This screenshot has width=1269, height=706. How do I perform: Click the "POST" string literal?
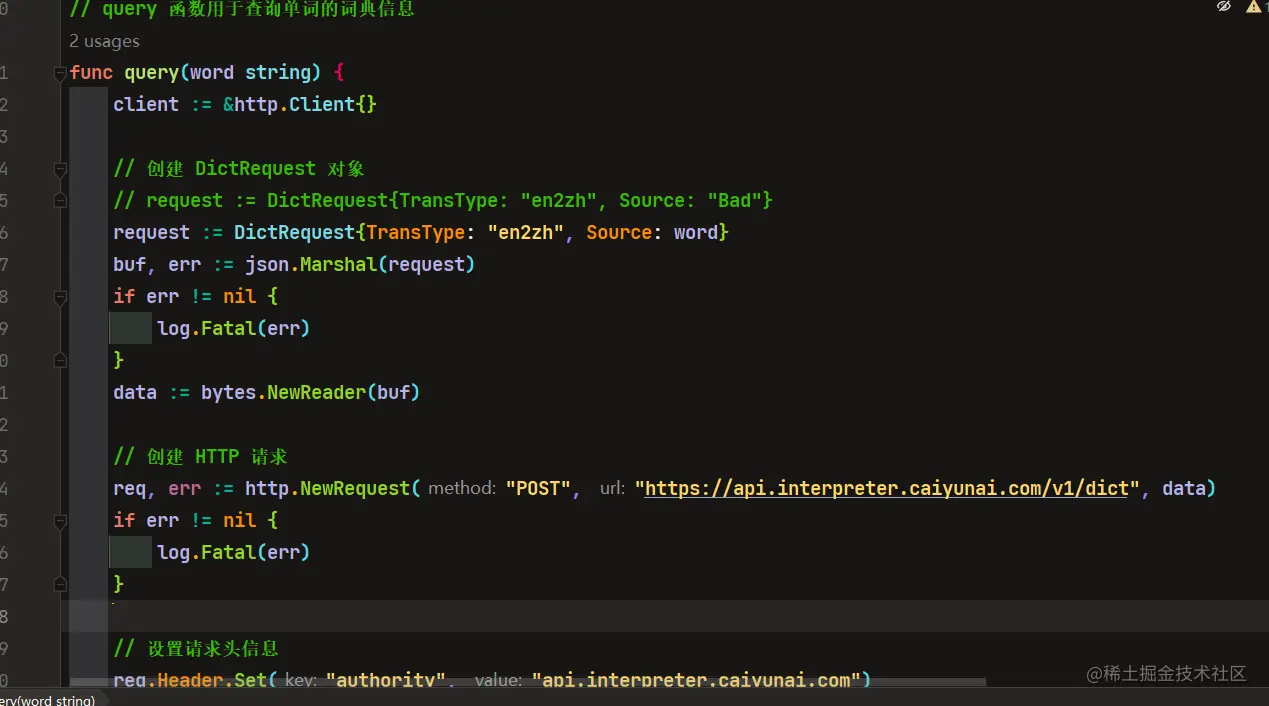(537, 488)
